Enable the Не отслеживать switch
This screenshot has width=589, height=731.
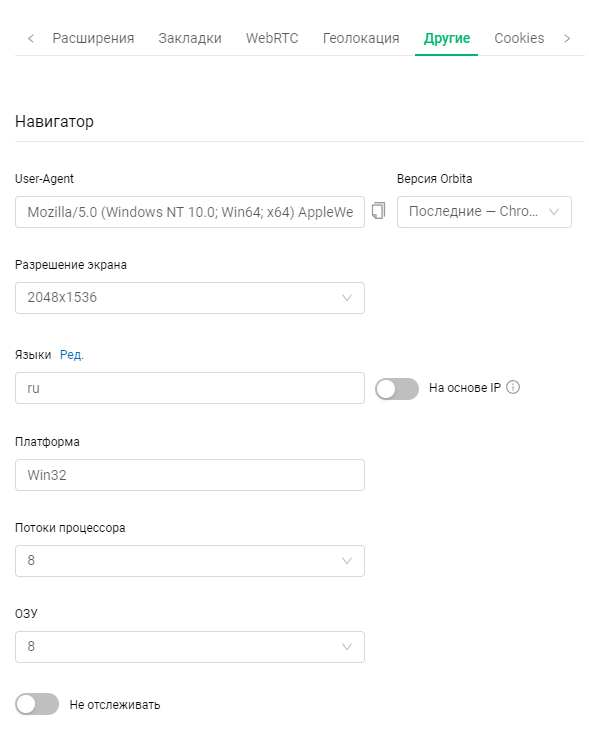coord(37,704)
